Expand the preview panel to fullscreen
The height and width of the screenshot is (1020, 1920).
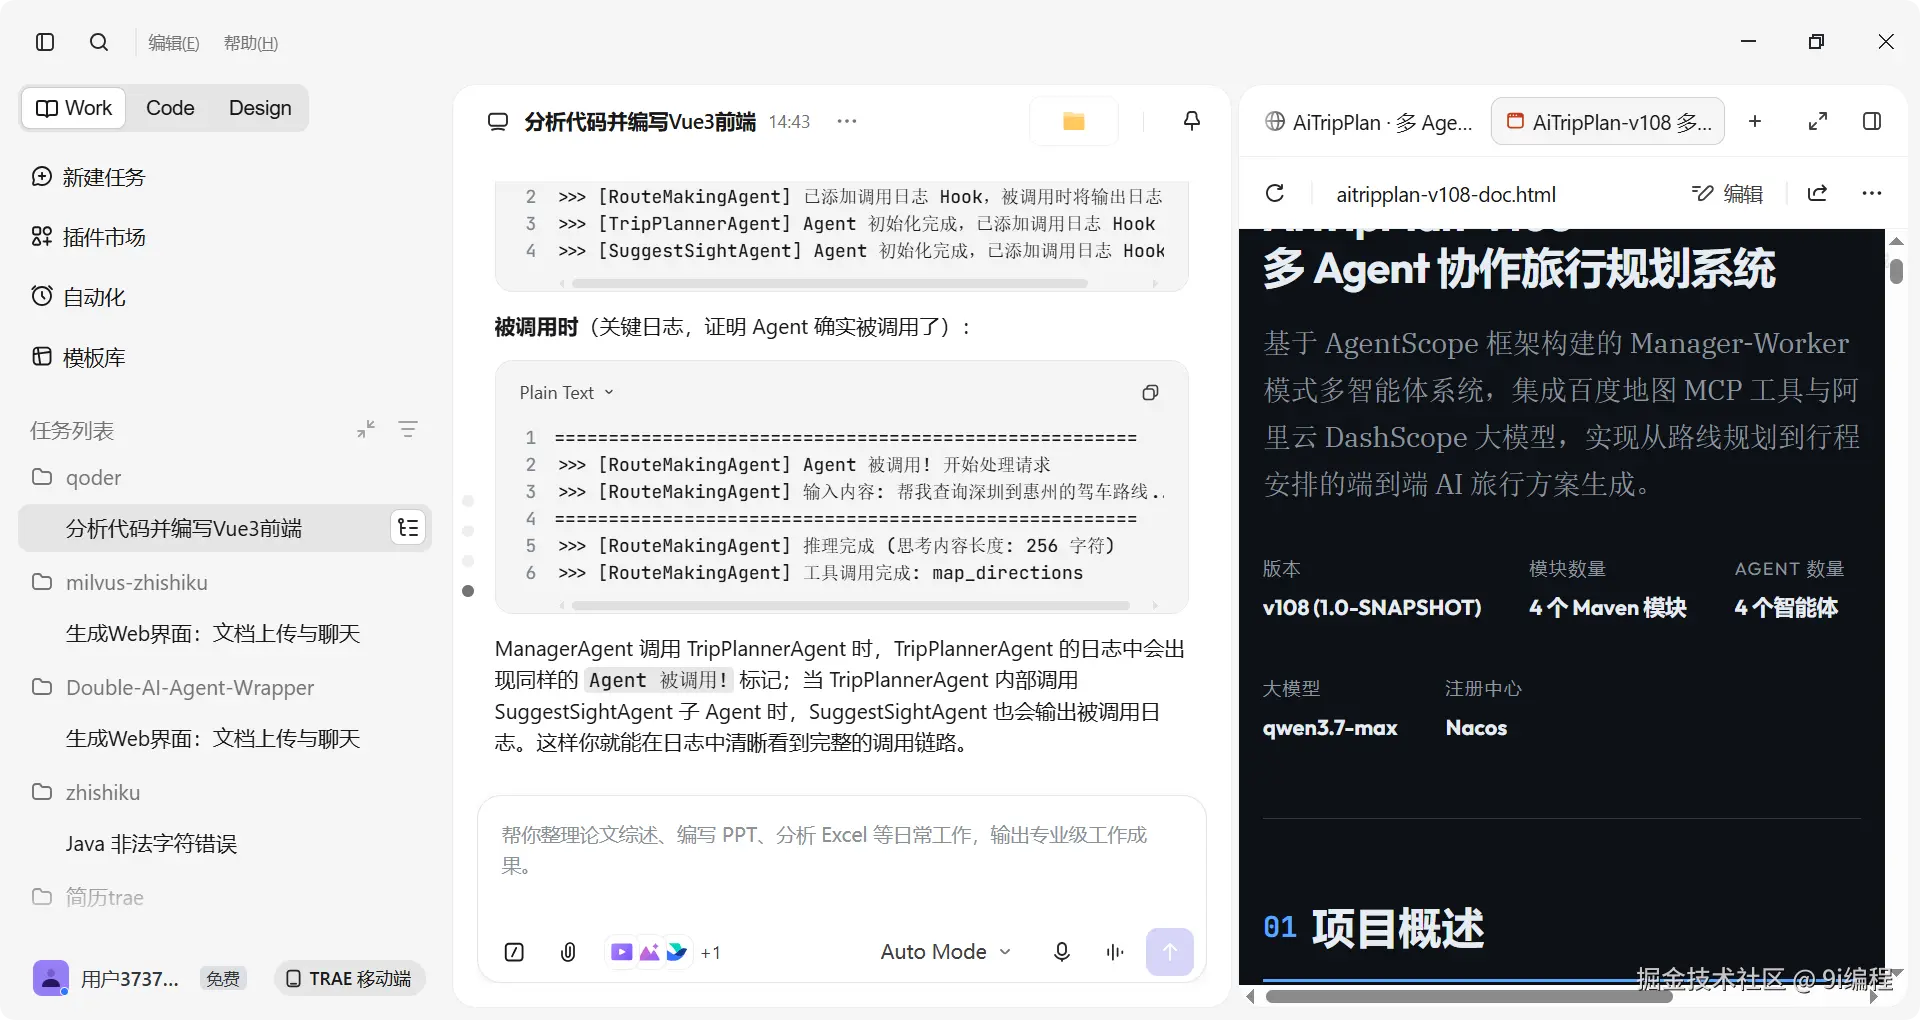pyautogui.click(x=1818, y=121)
